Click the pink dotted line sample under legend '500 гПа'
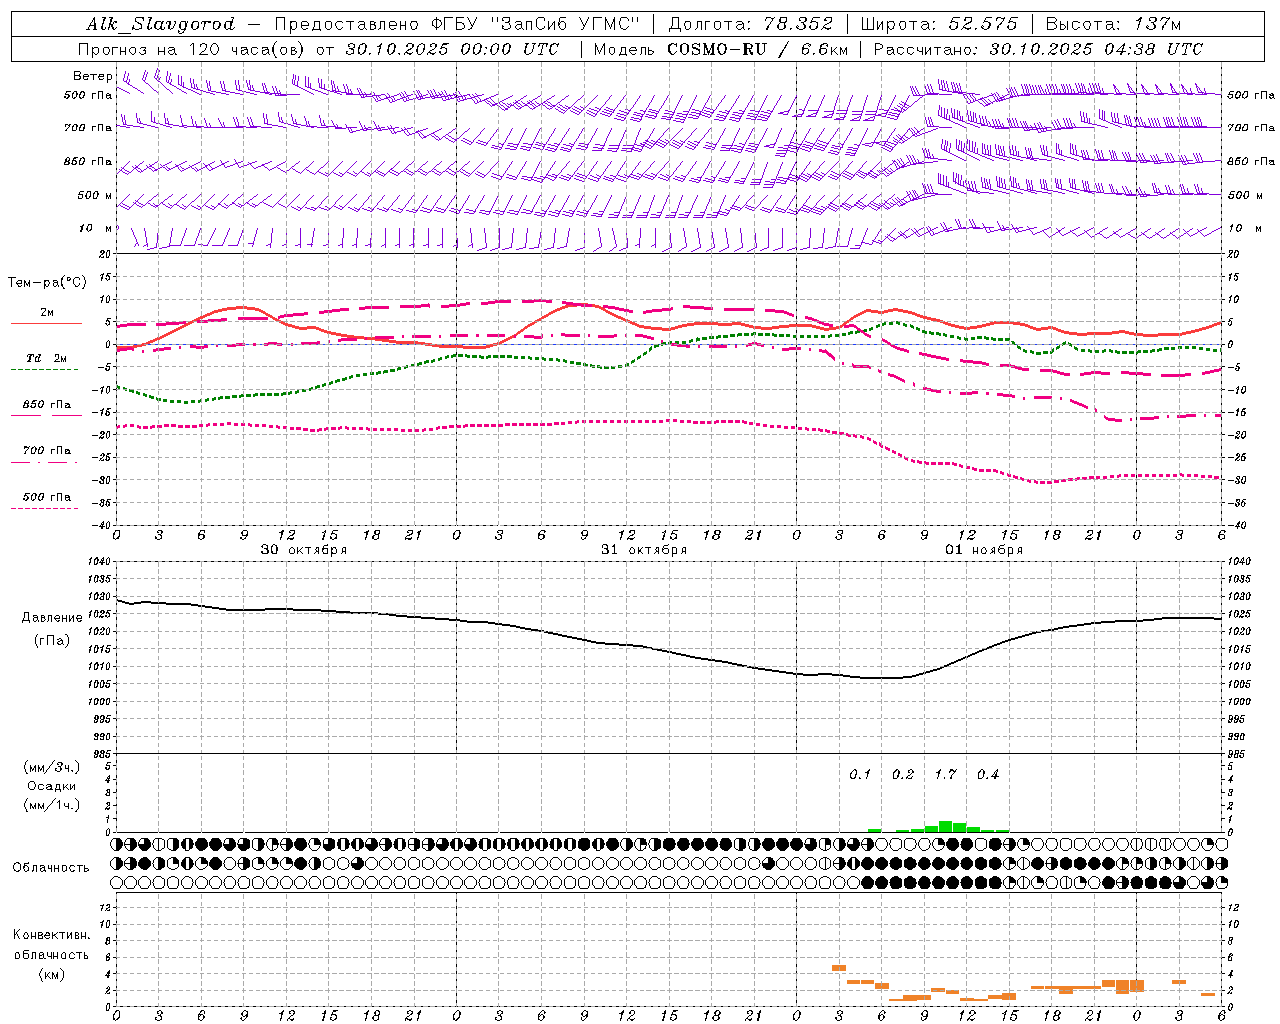 click(45, 508)
